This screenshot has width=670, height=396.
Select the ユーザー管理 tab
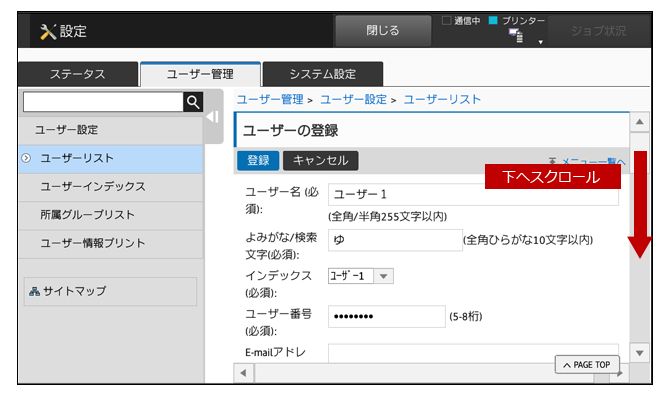200,74
